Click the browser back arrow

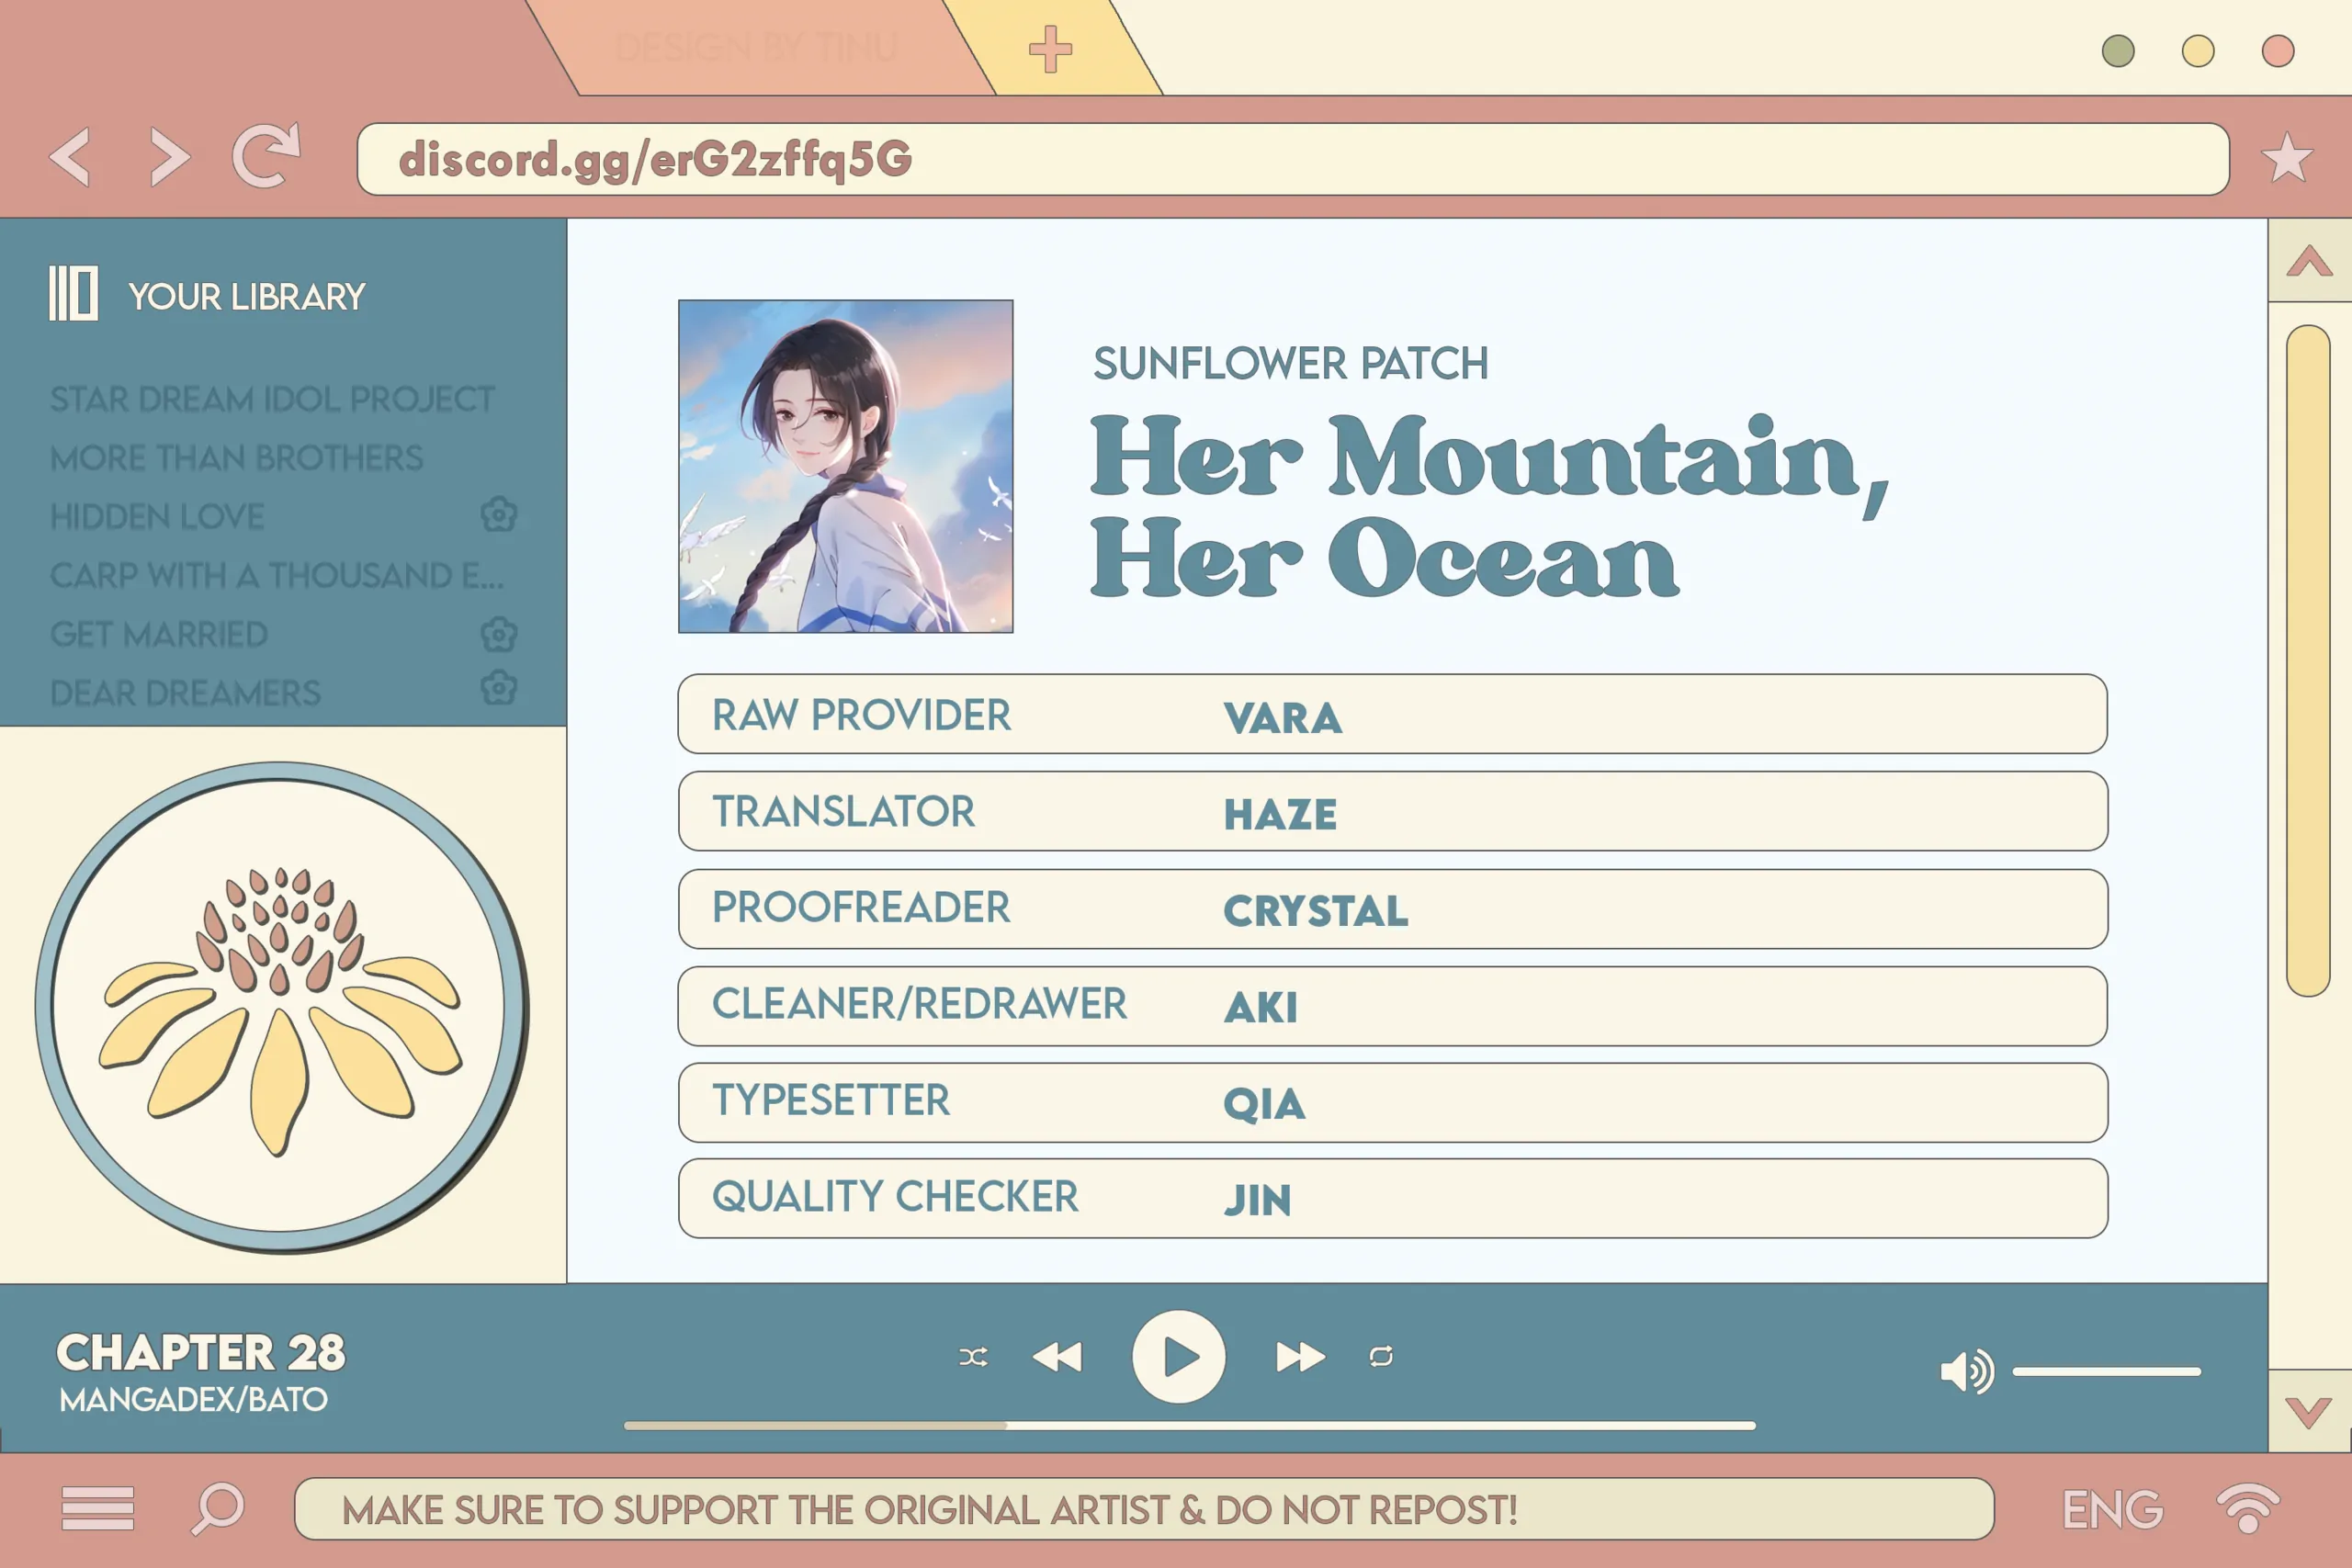point(70,157)
